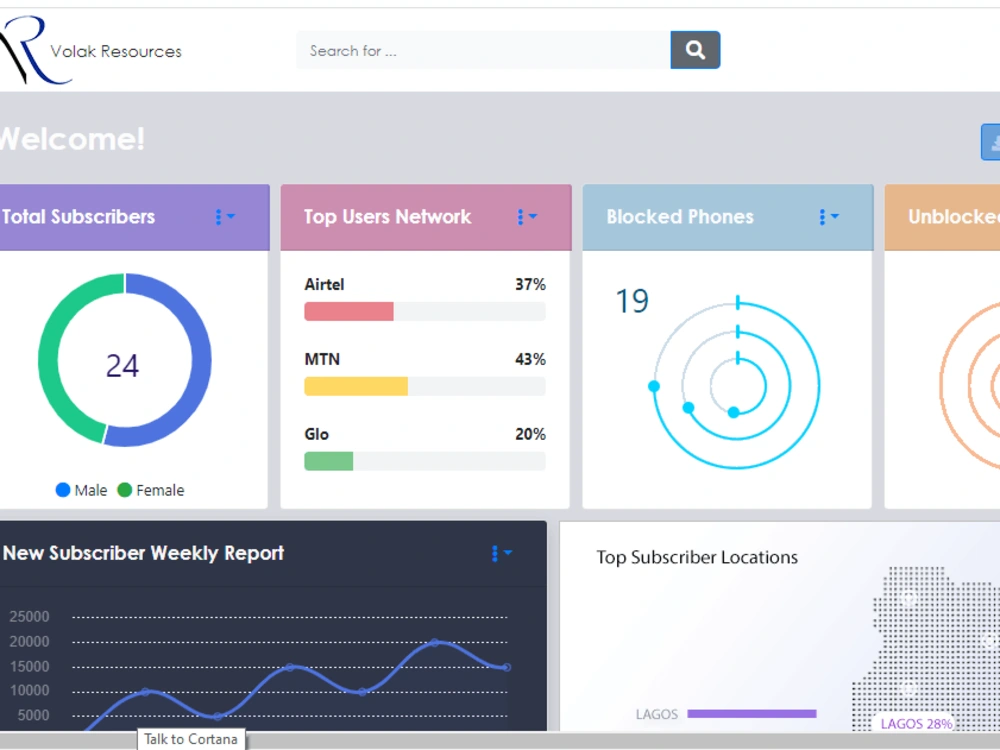Image resolution: width=1000 pixels, height=750 pixels.
Task: Click the LAGOS purple location bar
Action: coord(752,714)
